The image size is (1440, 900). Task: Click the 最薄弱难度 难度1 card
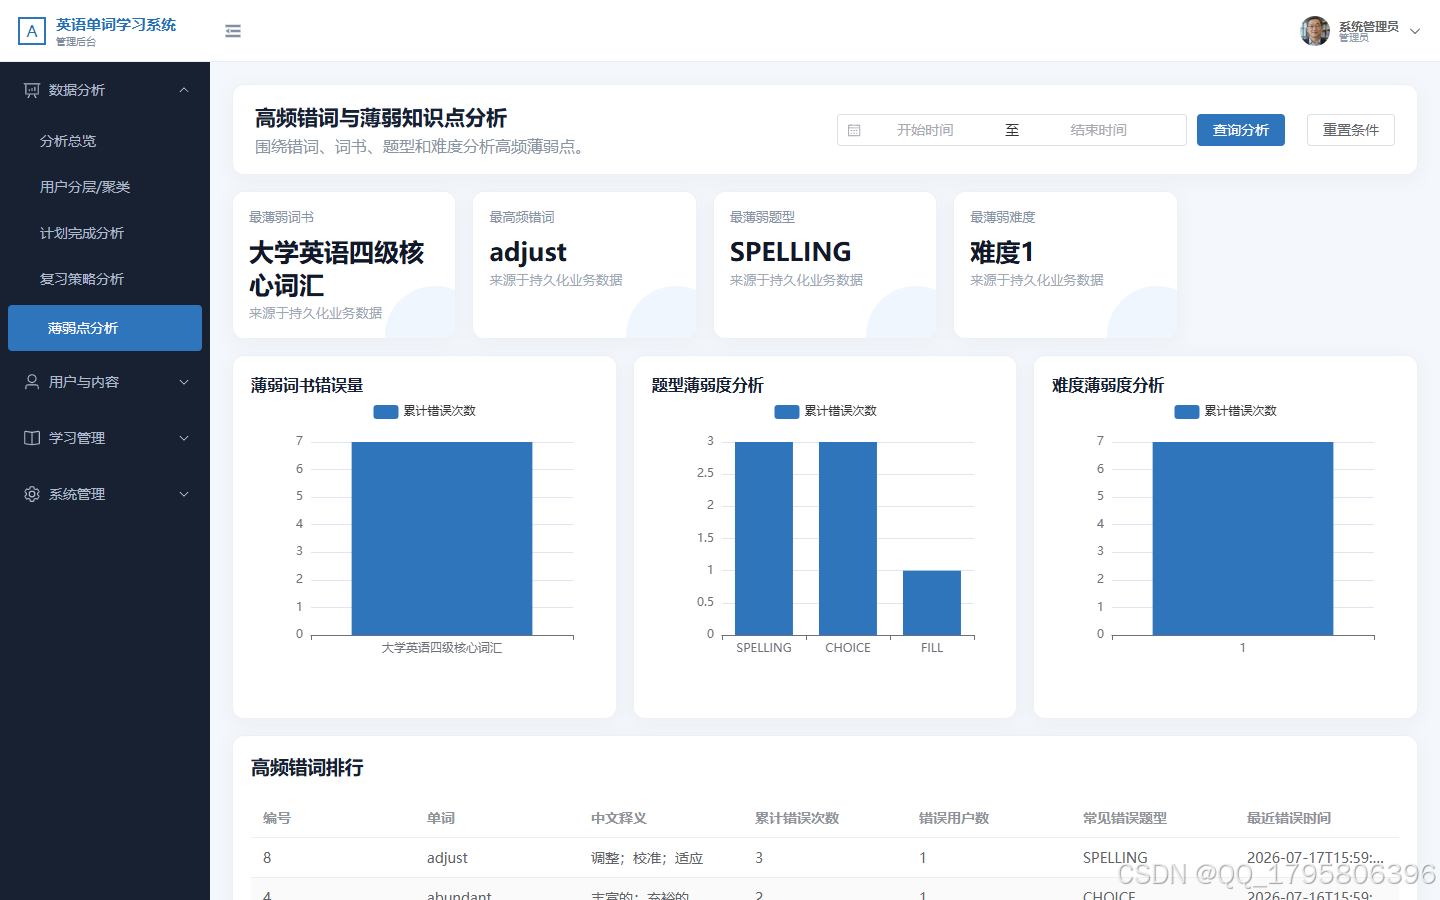tap(1065, 265)
